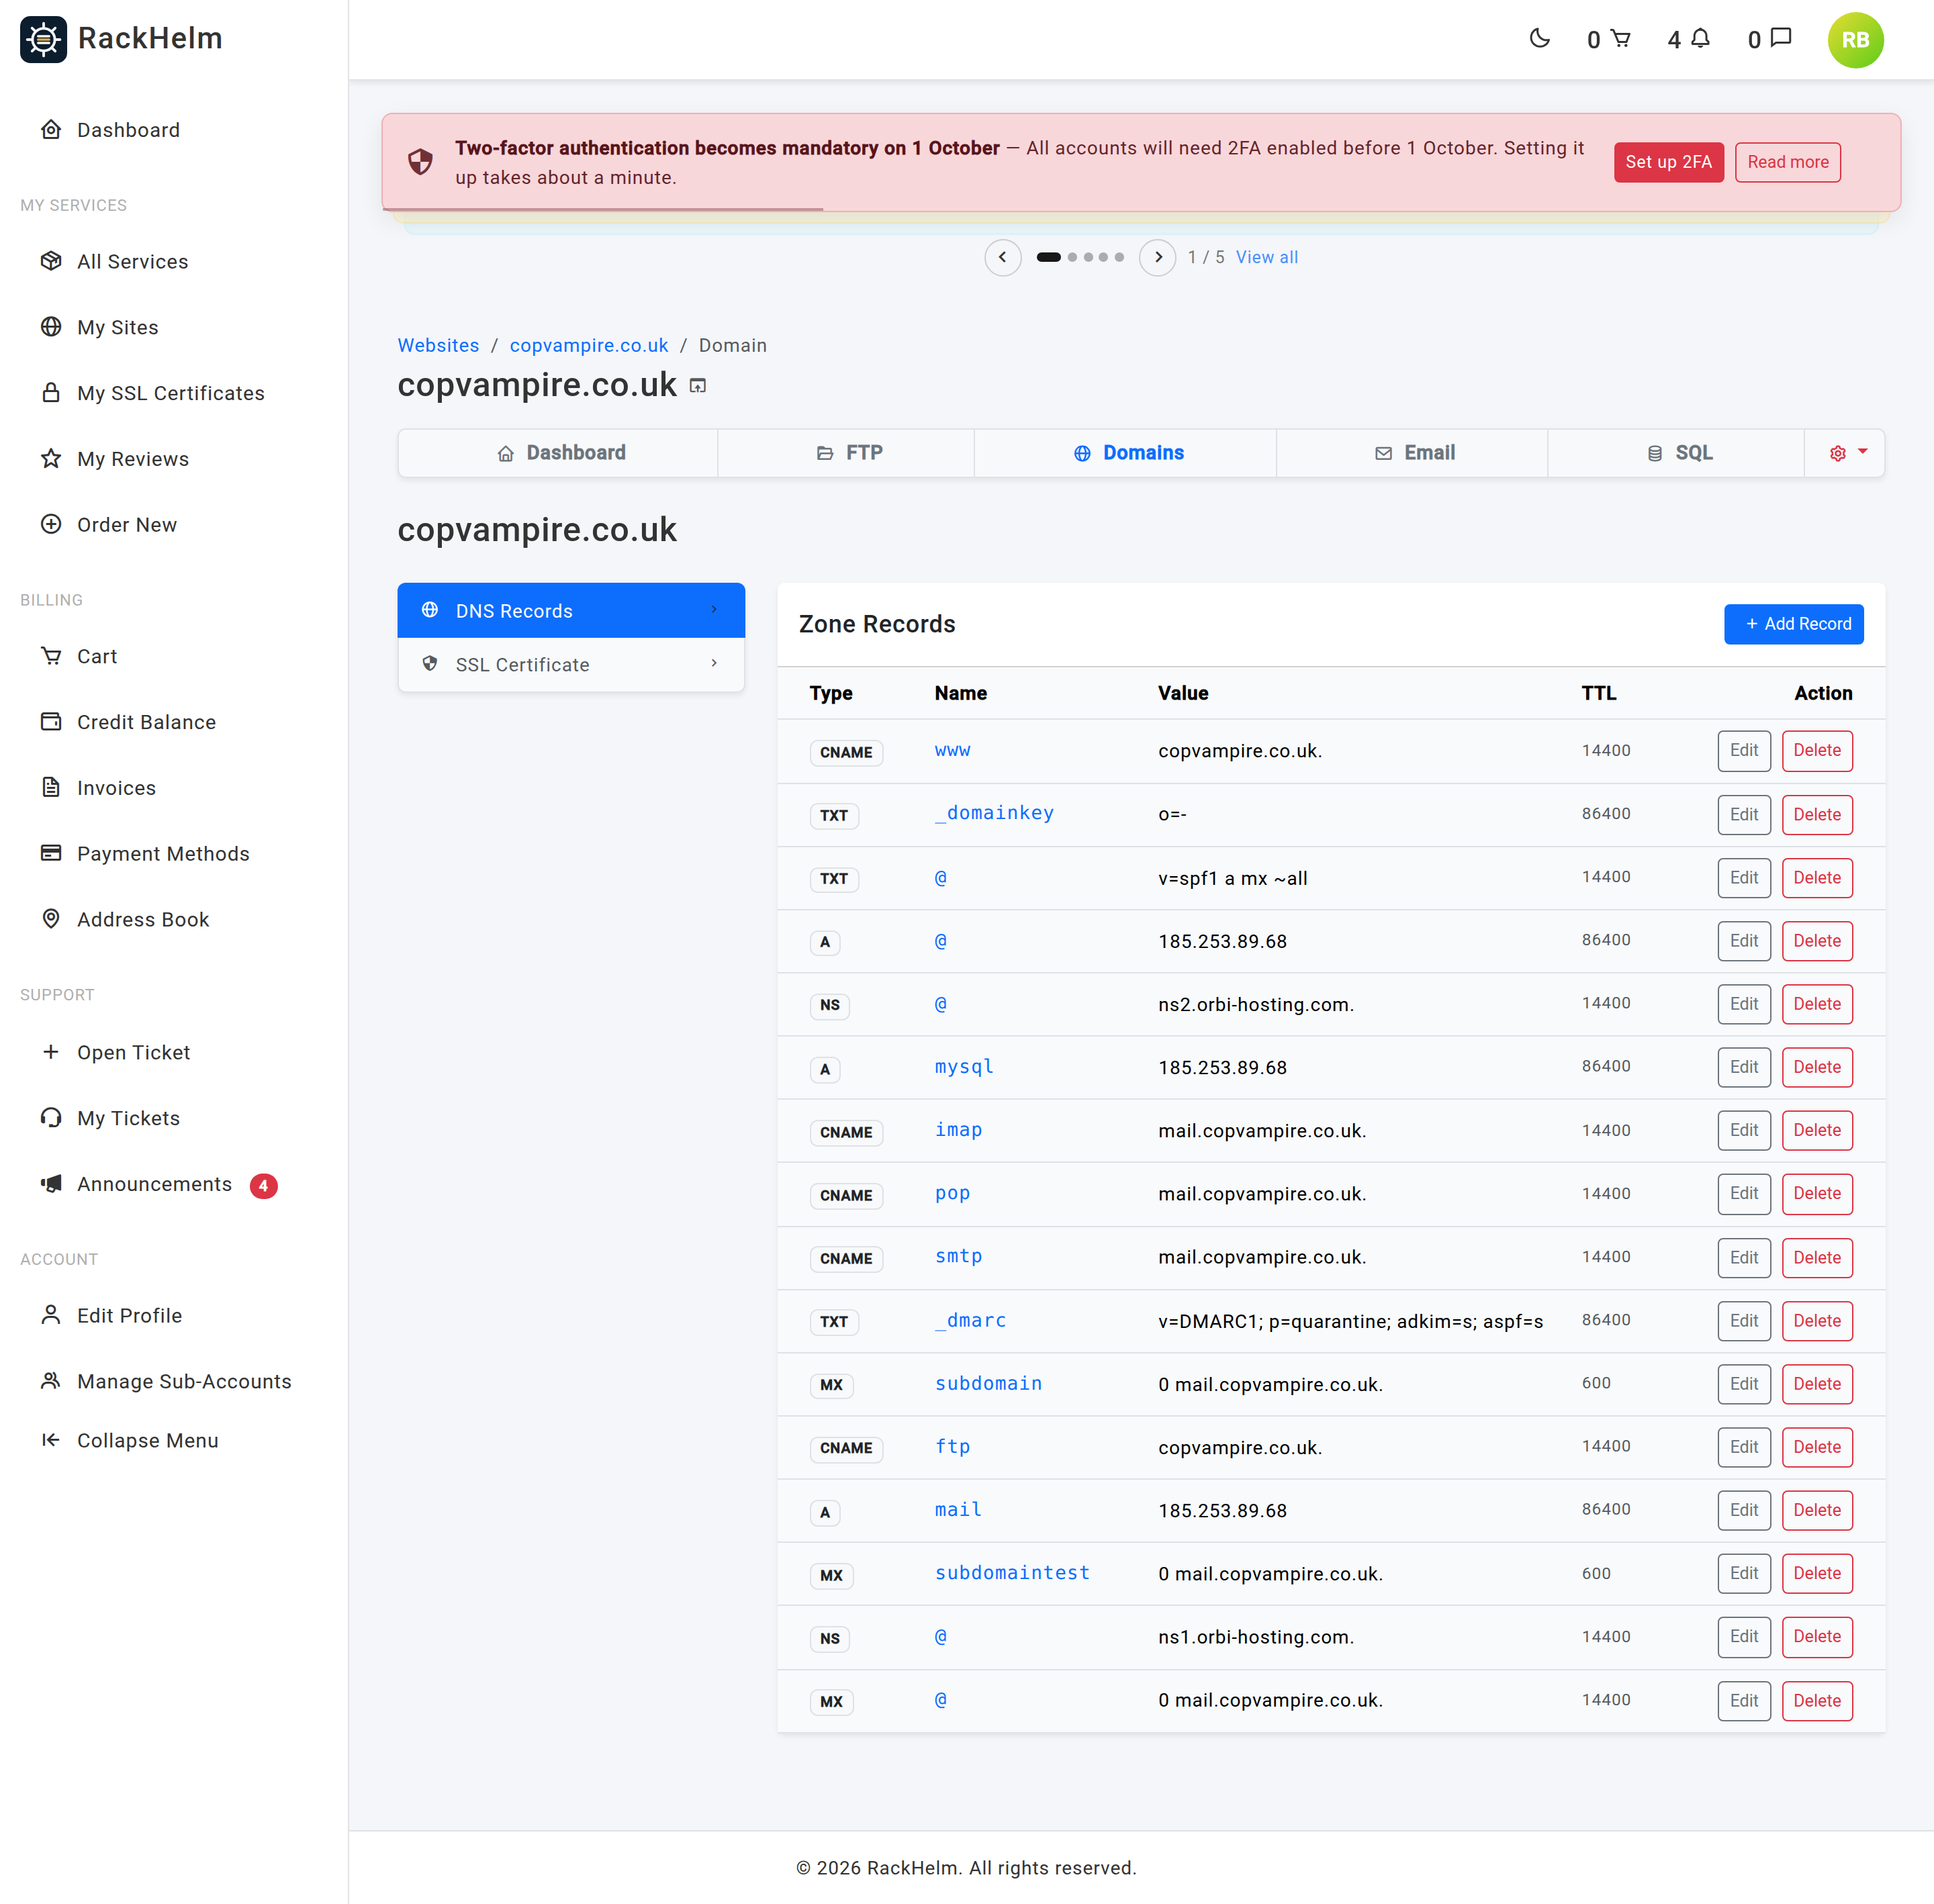
Task: Click View all announcements link
Action: [x=1266, y=257]
